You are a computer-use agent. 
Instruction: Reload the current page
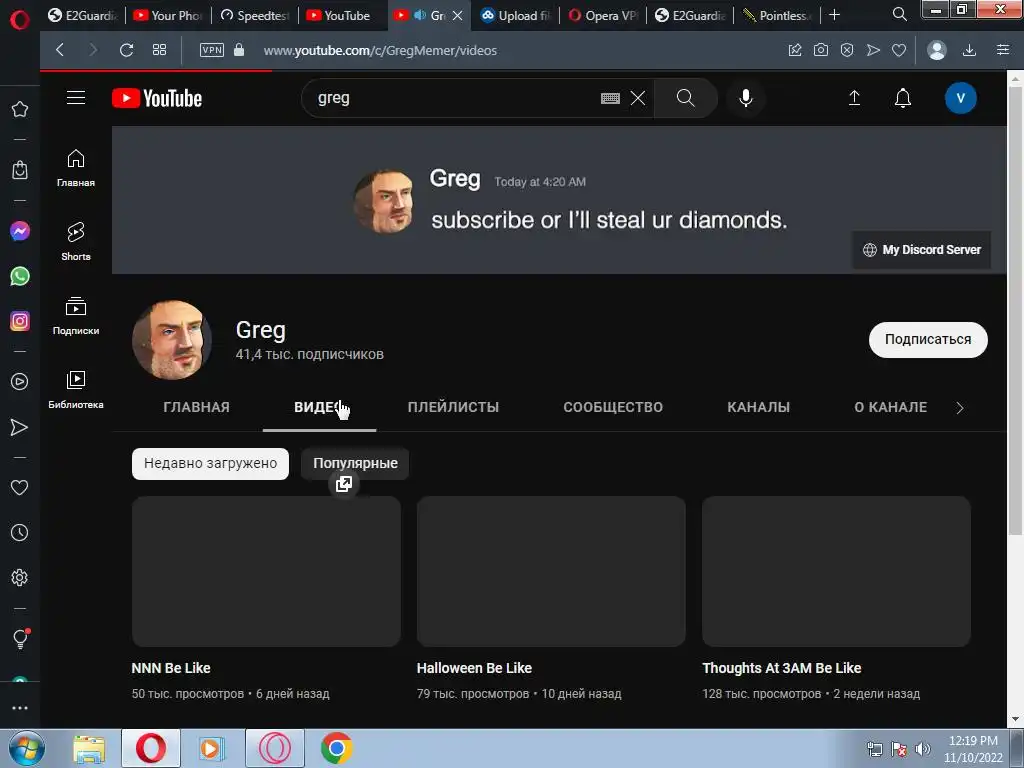coord(127,50)
